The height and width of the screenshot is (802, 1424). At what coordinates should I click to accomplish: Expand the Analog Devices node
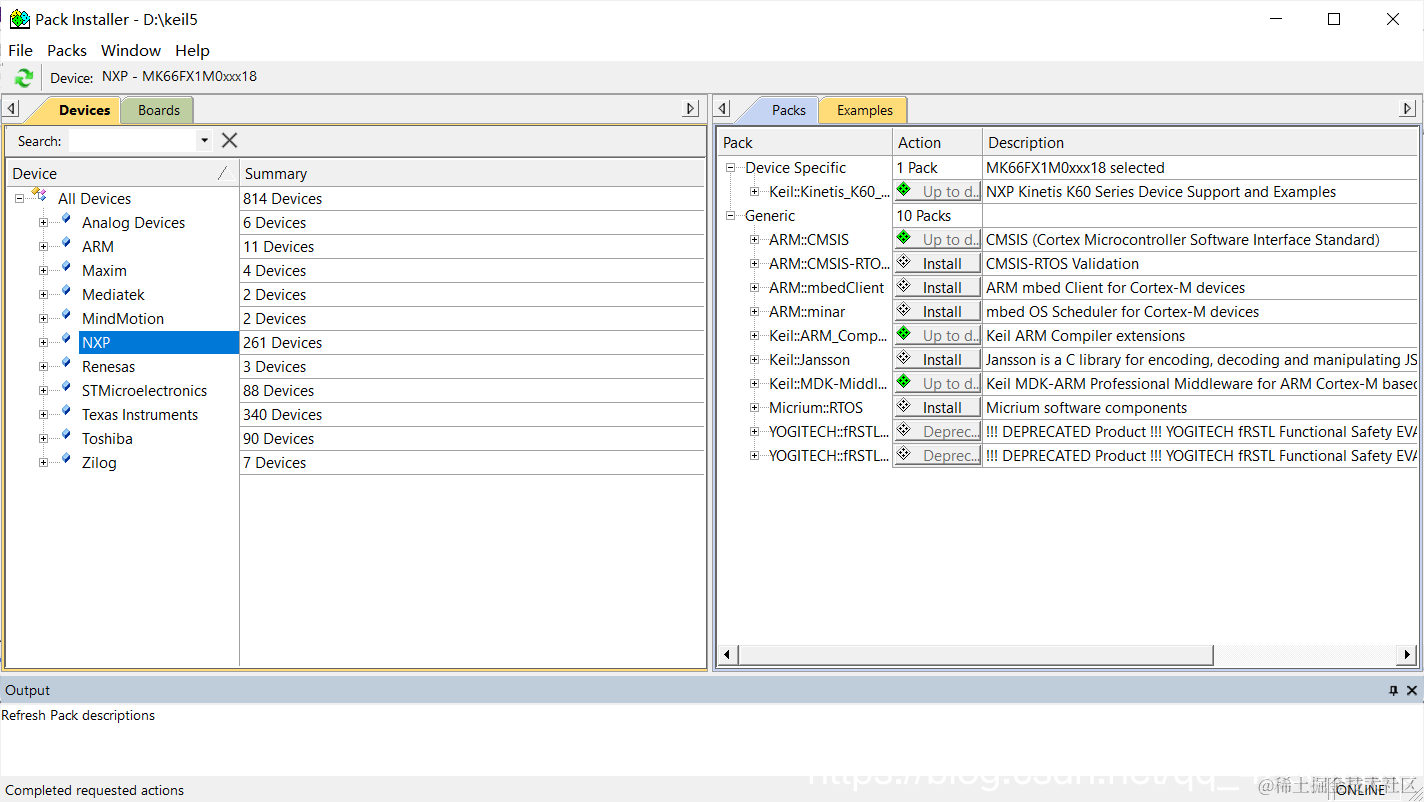click(x=43, y=223)
